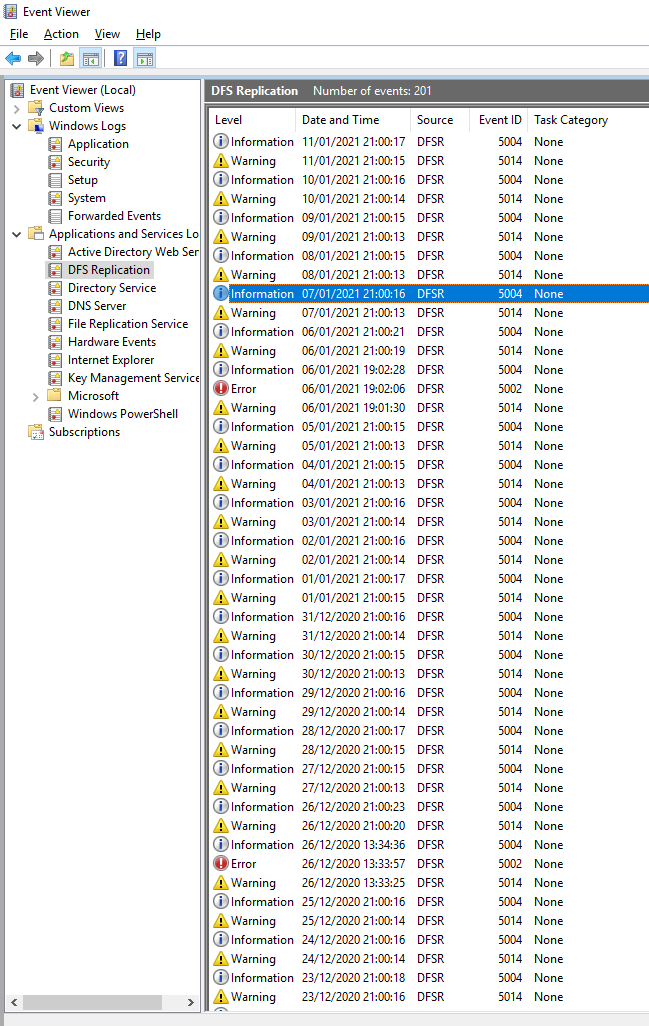Select Key Management Service log
The image size is (649, 1026).
coord(133,378)
